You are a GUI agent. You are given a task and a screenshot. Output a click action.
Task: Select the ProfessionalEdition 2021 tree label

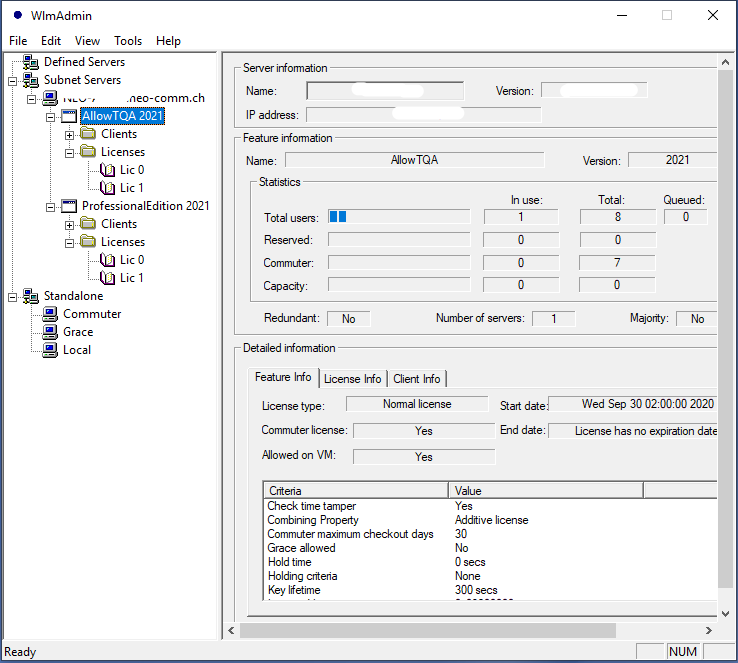coord(145,206)
